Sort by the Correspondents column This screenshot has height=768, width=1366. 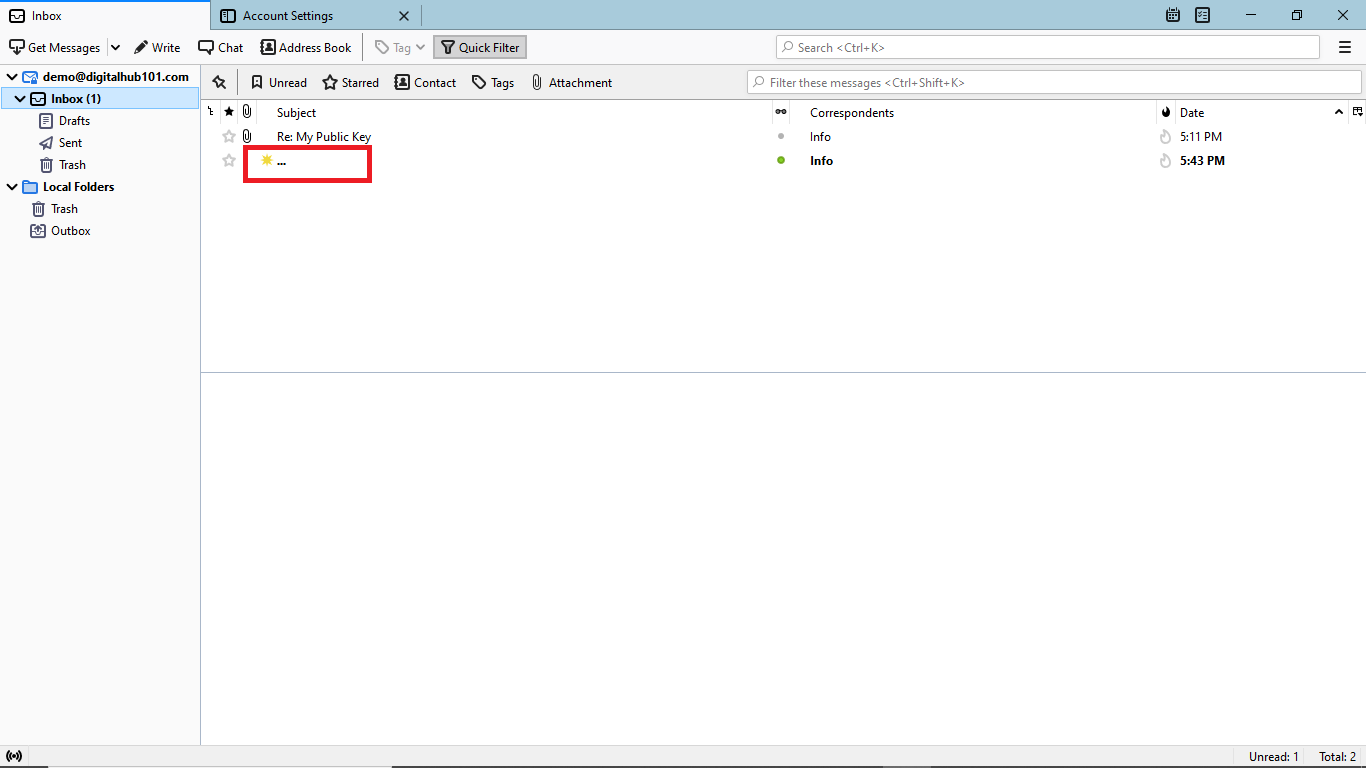pos(973,112)
